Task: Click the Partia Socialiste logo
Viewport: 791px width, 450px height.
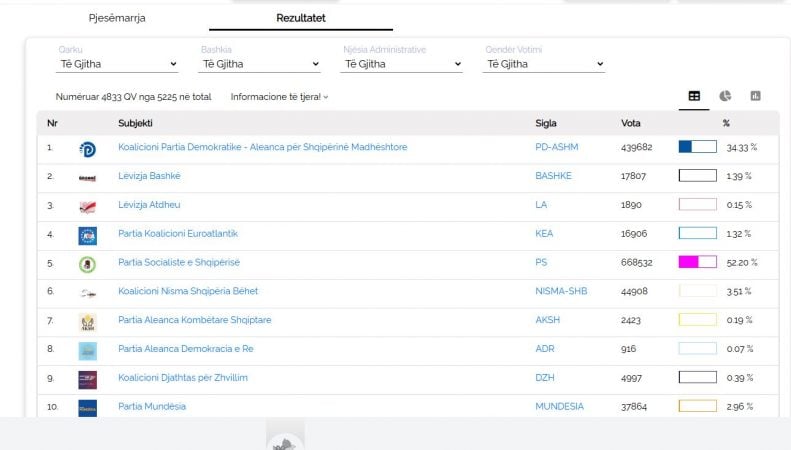Action: 87,264
